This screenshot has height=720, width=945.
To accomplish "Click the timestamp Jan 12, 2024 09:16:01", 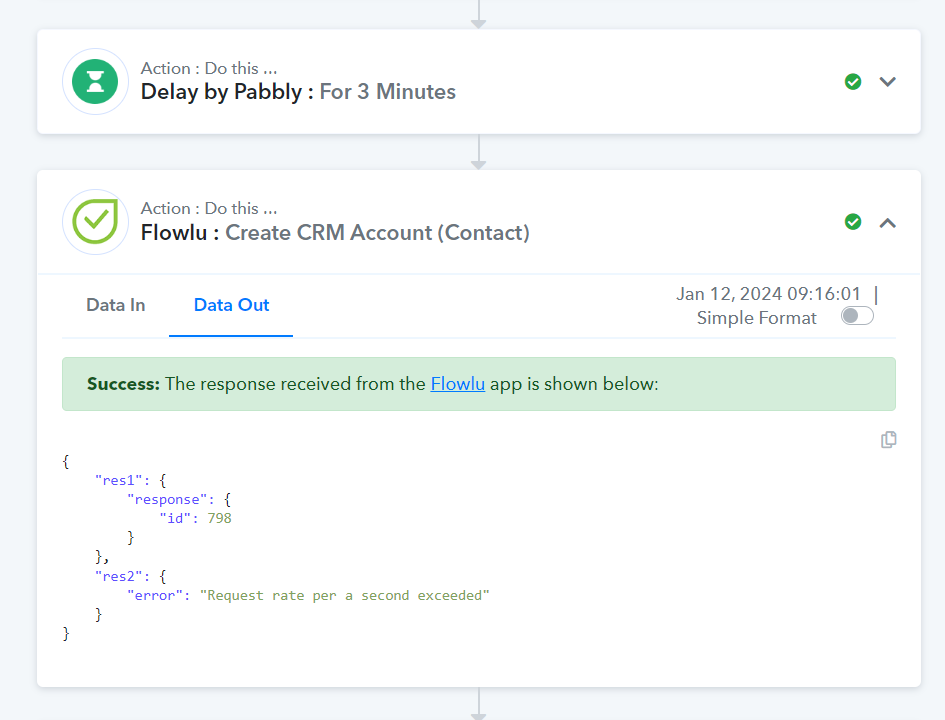I will (768, 294).
